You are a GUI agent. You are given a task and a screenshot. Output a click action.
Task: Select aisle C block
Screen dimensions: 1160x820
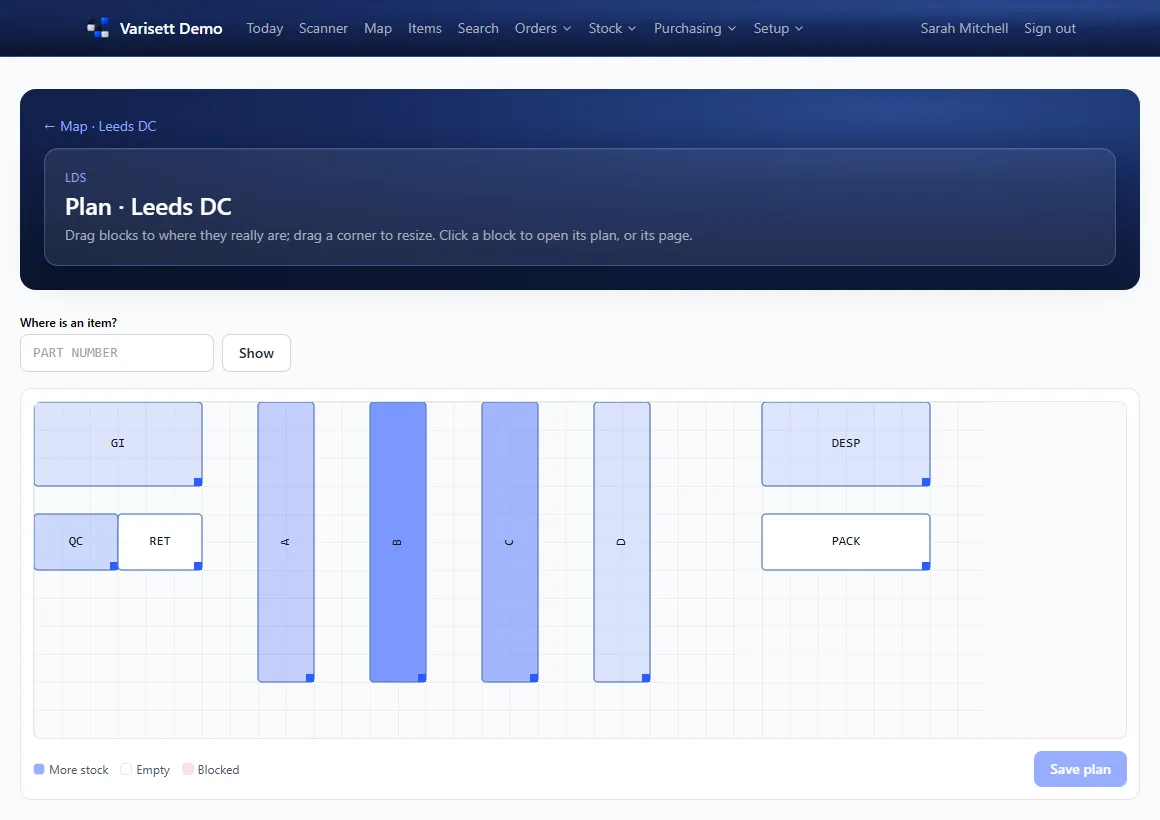510,542
